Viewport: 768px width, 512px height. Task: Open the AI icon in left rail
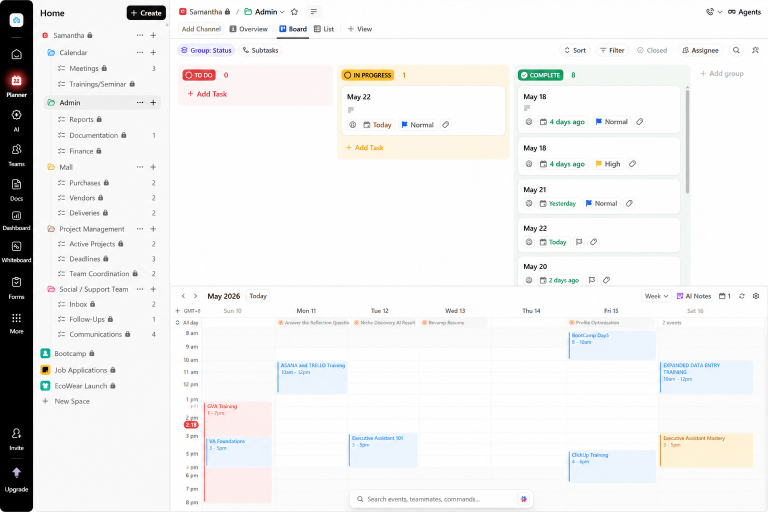coord(16,120)
